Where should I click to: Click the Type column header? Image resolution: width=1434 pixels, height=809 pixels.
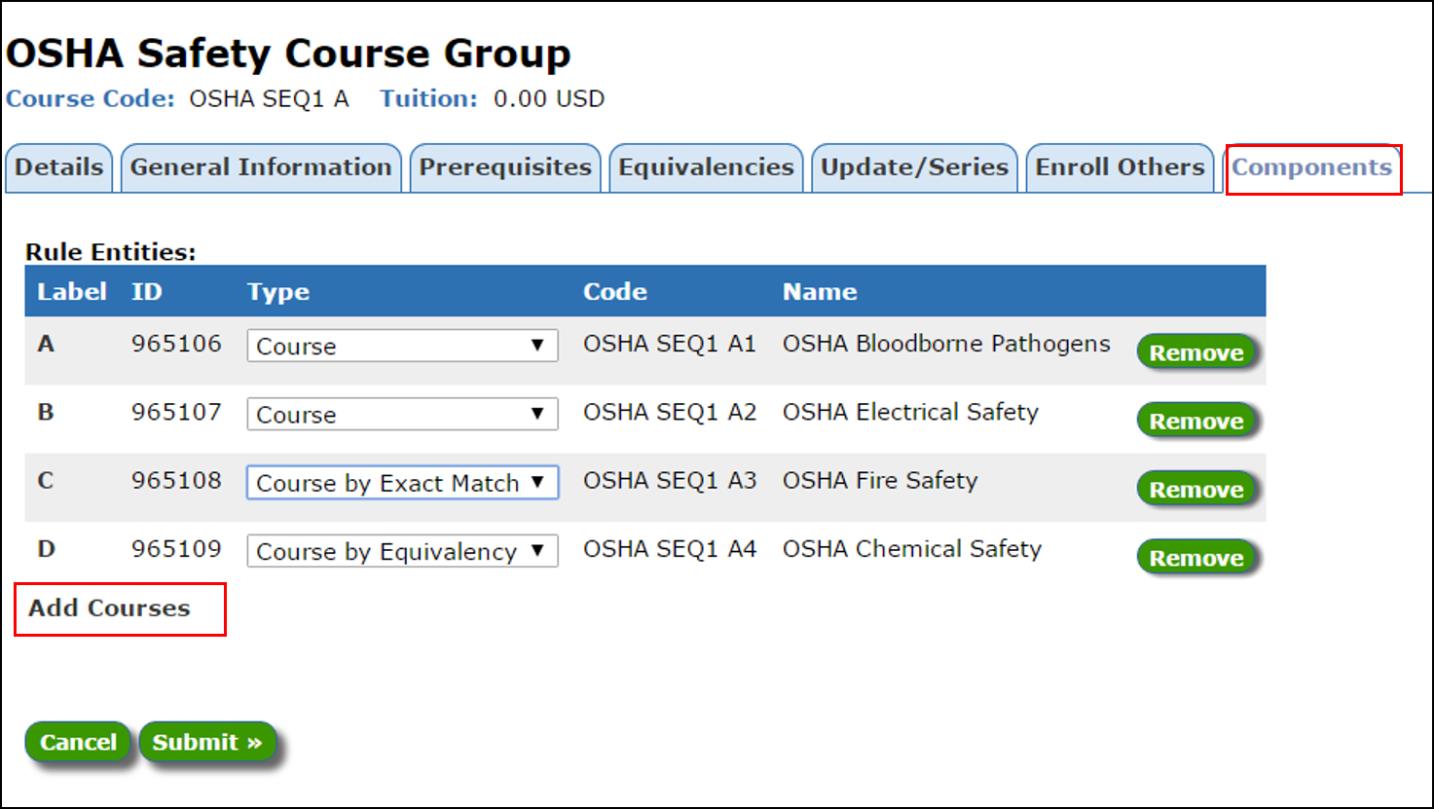click(278, 292)
